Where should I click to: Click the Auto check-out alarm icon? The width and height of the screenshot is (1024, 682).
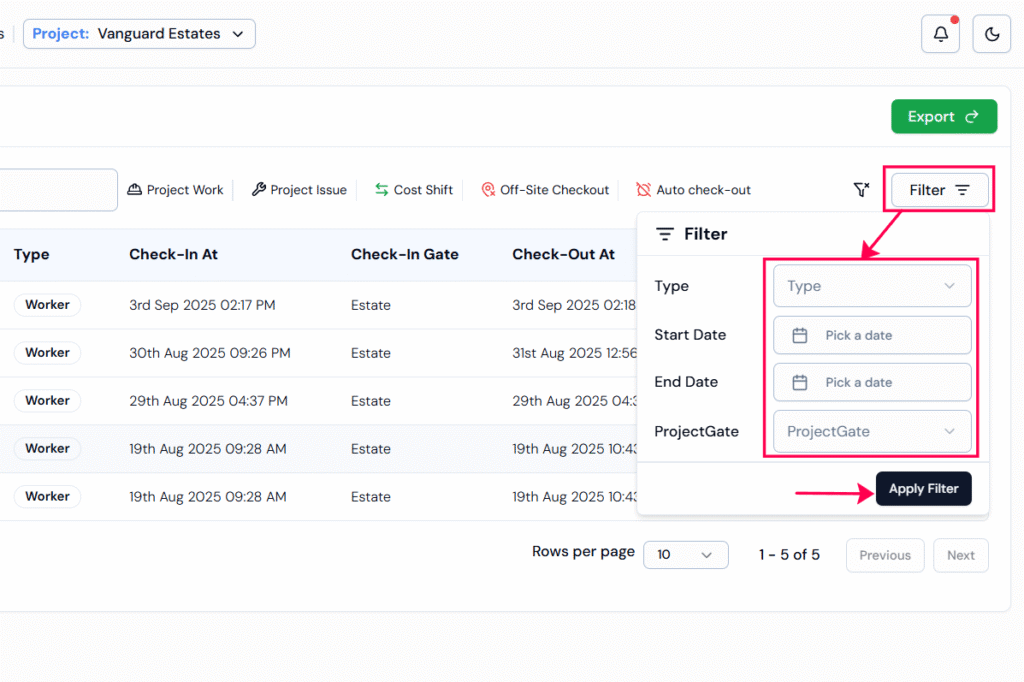pos(644,190)
